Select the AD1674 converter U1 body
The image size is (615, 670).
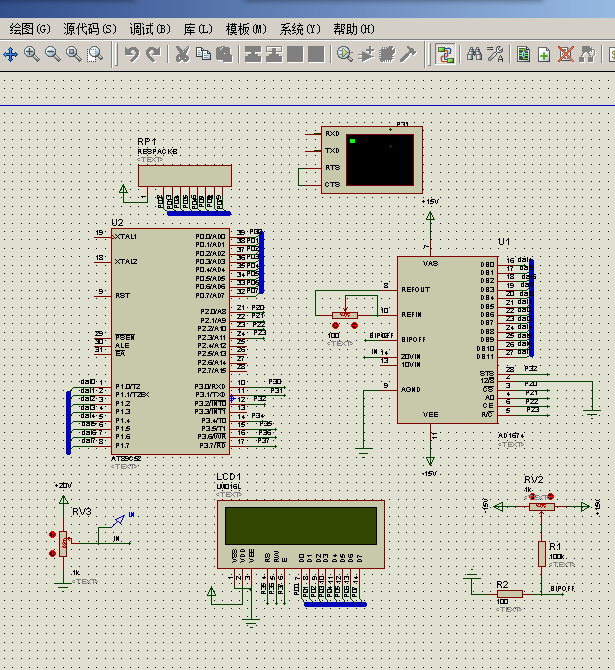(x=447, y=340)
